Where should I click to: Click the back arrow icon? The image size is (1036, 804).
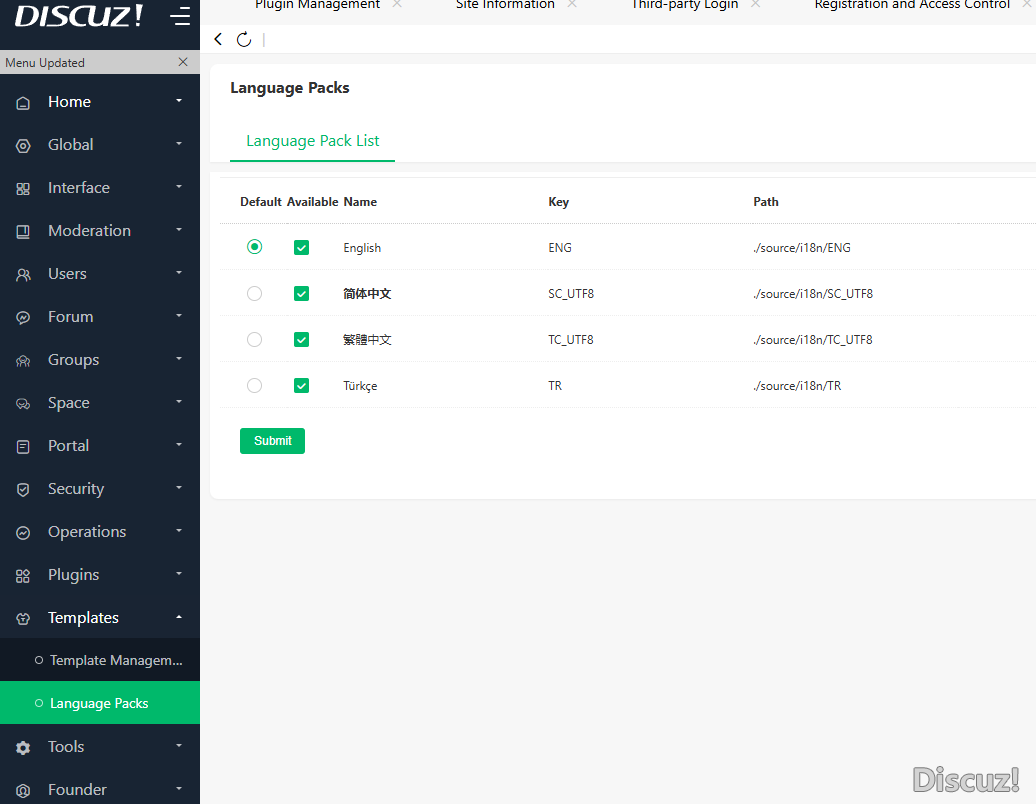[x=218, y=39]
